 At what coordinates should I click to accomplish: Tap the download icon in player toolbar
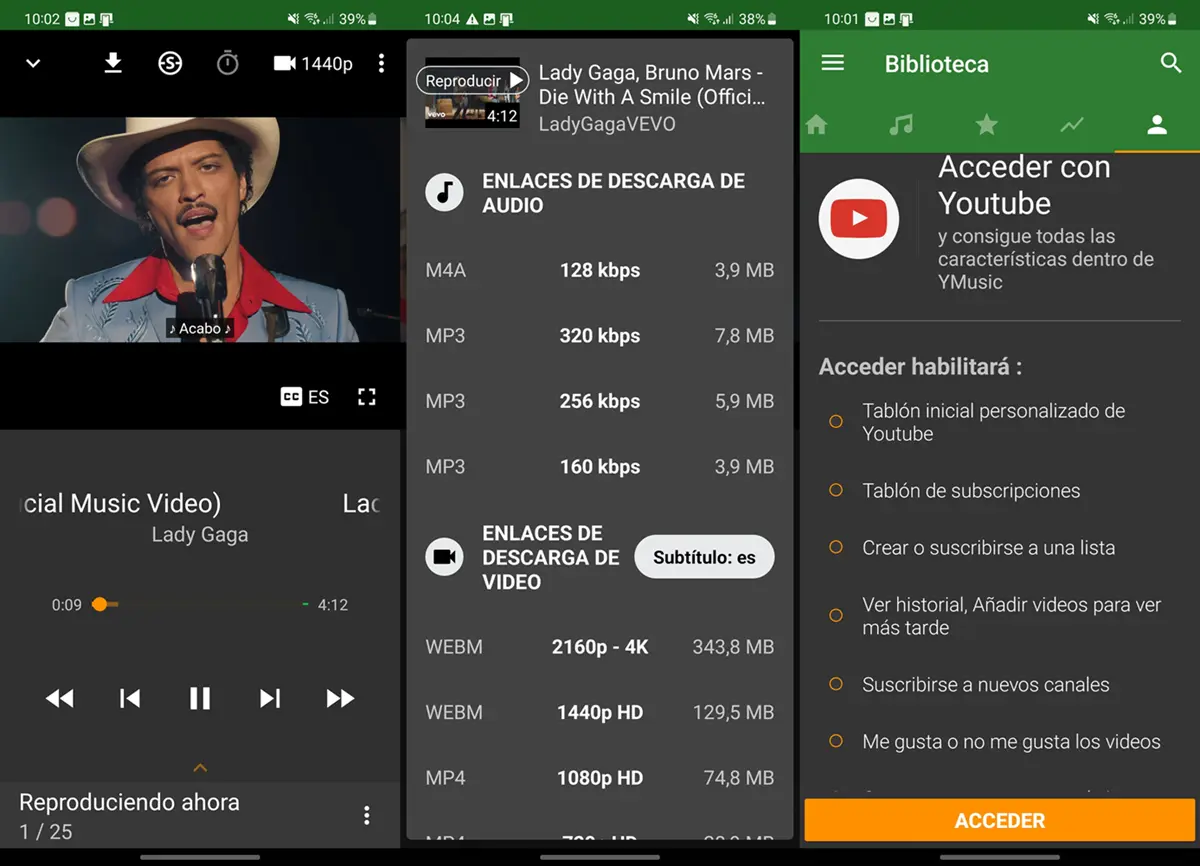113,63
